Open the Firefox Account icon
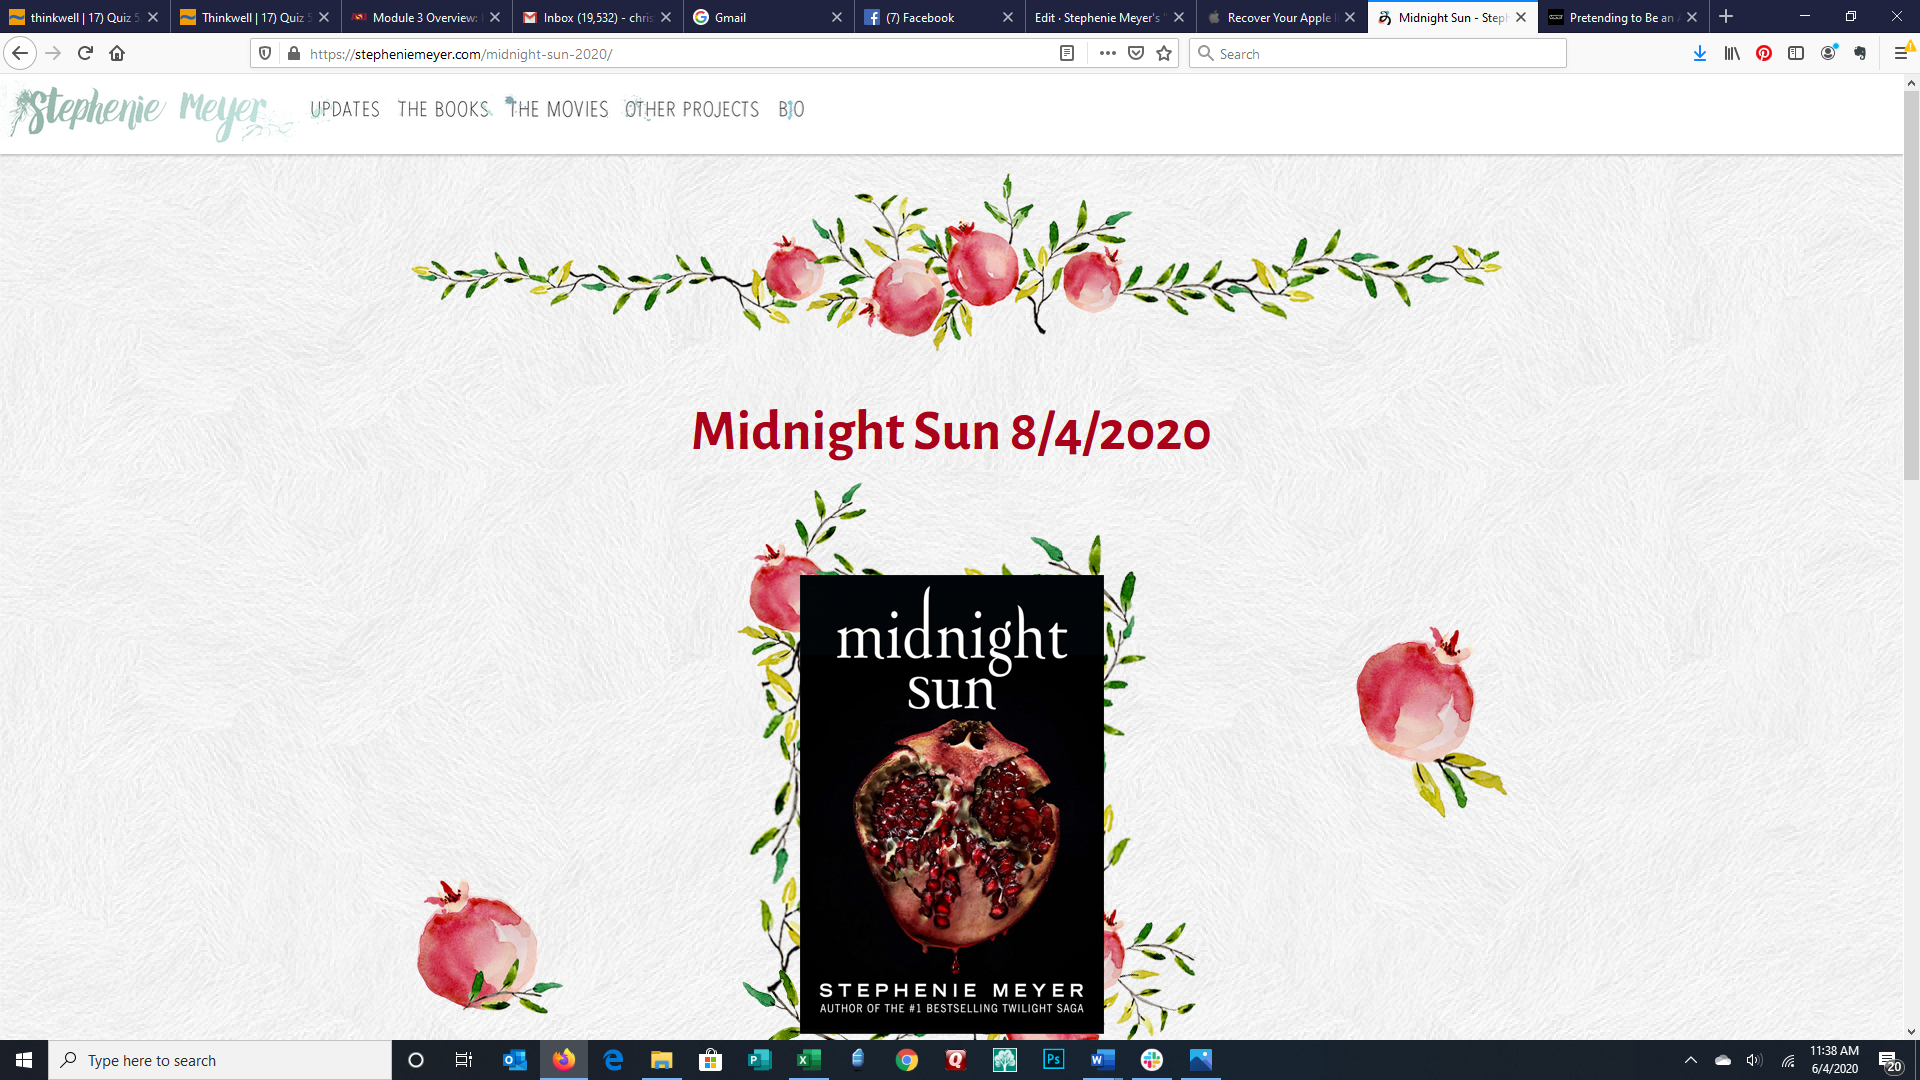This screenshot has width=1920, height=1080. [1828, 53]
